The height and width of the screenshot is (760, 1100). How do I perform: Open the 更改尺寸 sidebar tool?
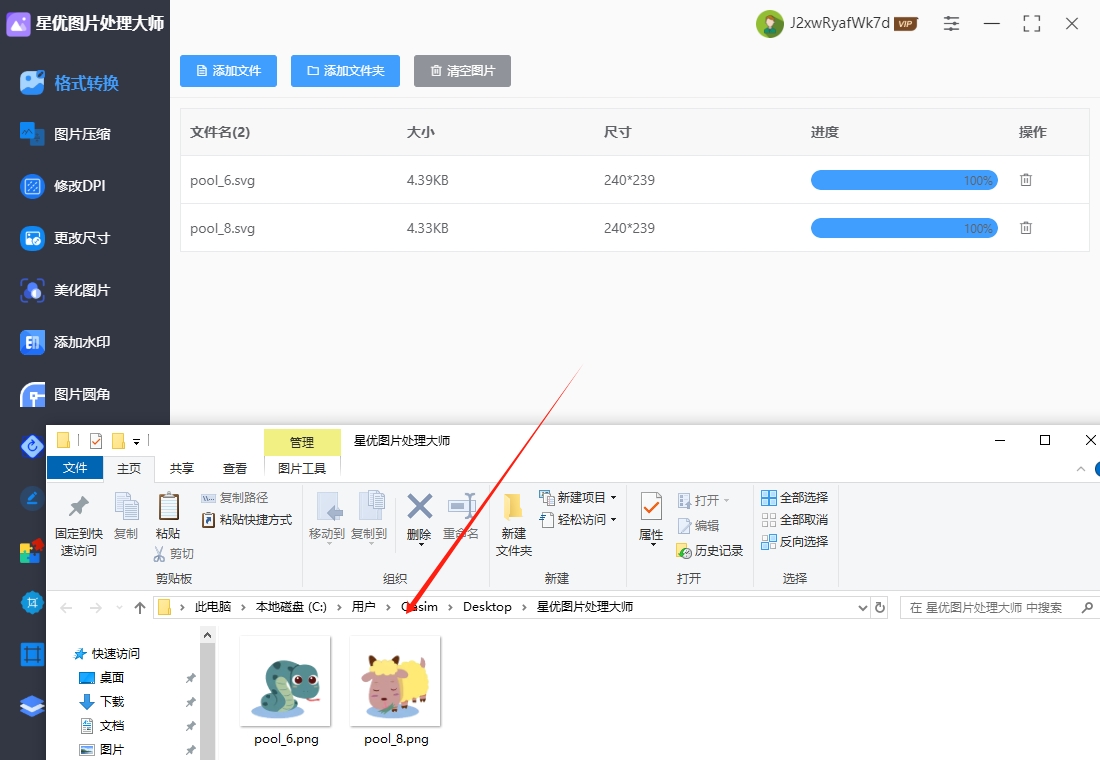(x=66, y=238)
